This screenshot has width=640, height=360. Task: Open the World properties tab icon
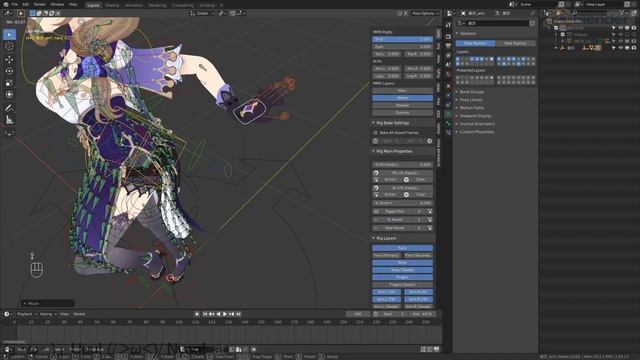(x=449, y=75)
